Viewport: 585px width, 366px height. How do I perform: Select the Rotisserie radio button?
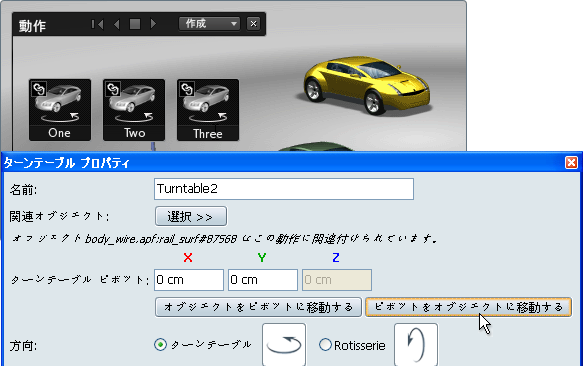[x=325, y=345]
